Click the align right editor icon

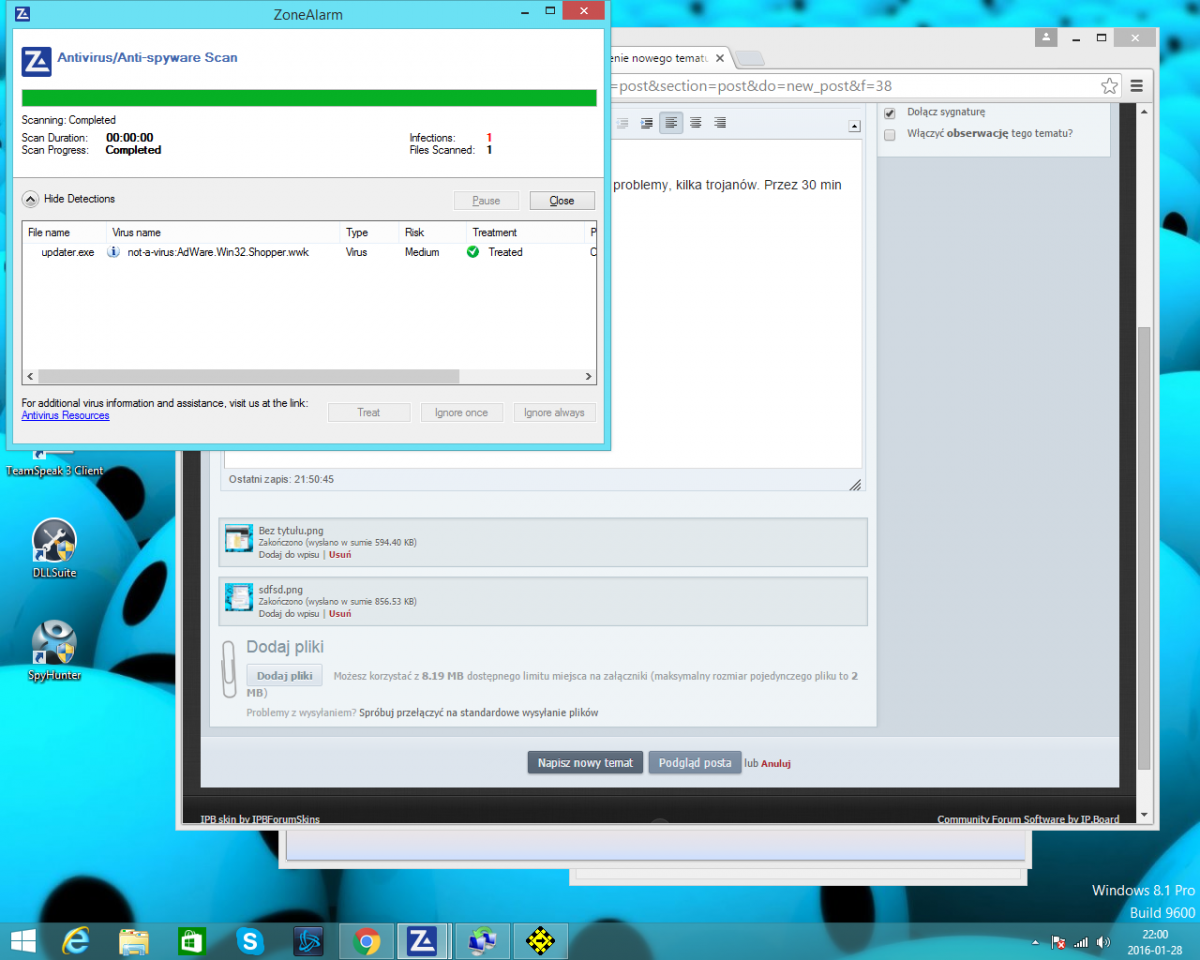pyautogui.click(x=719, y=123)
